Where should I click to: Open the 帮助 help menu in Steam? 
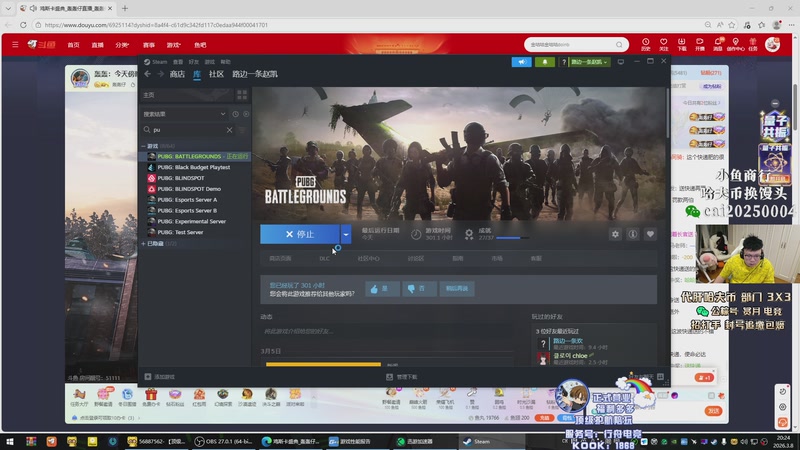tap(226, 62)
